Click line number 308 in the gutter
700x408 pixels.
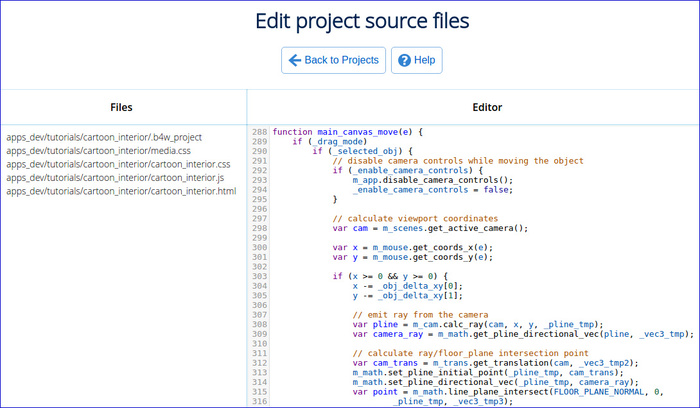click(259, 324)
